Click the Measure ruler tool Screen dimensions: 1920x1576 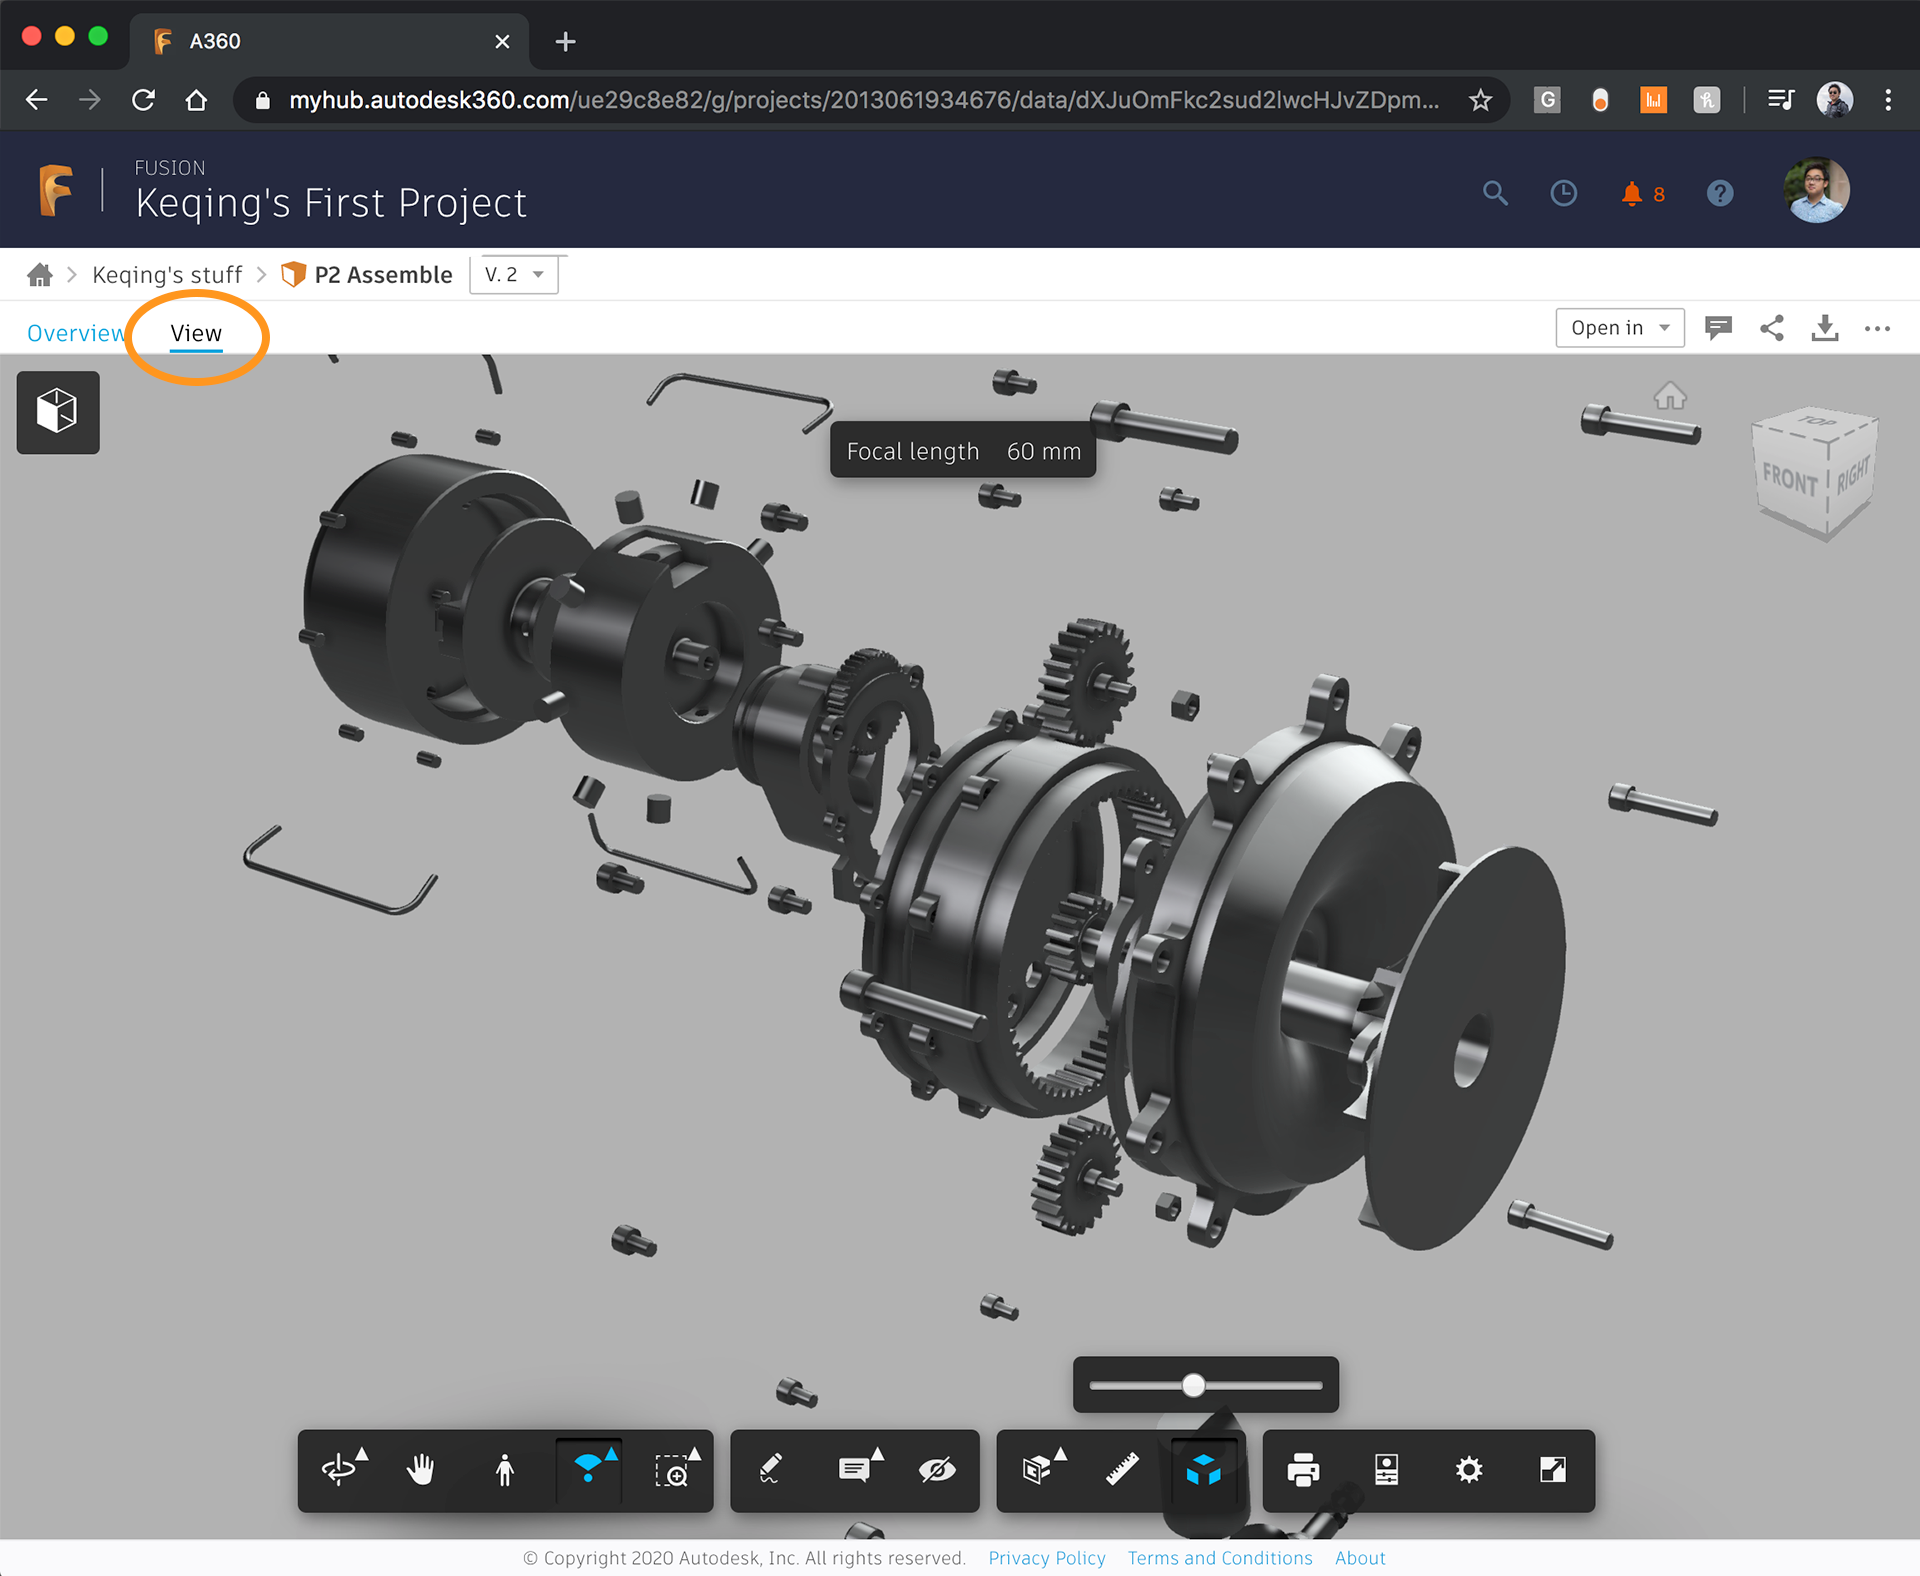[1122, 1470]
